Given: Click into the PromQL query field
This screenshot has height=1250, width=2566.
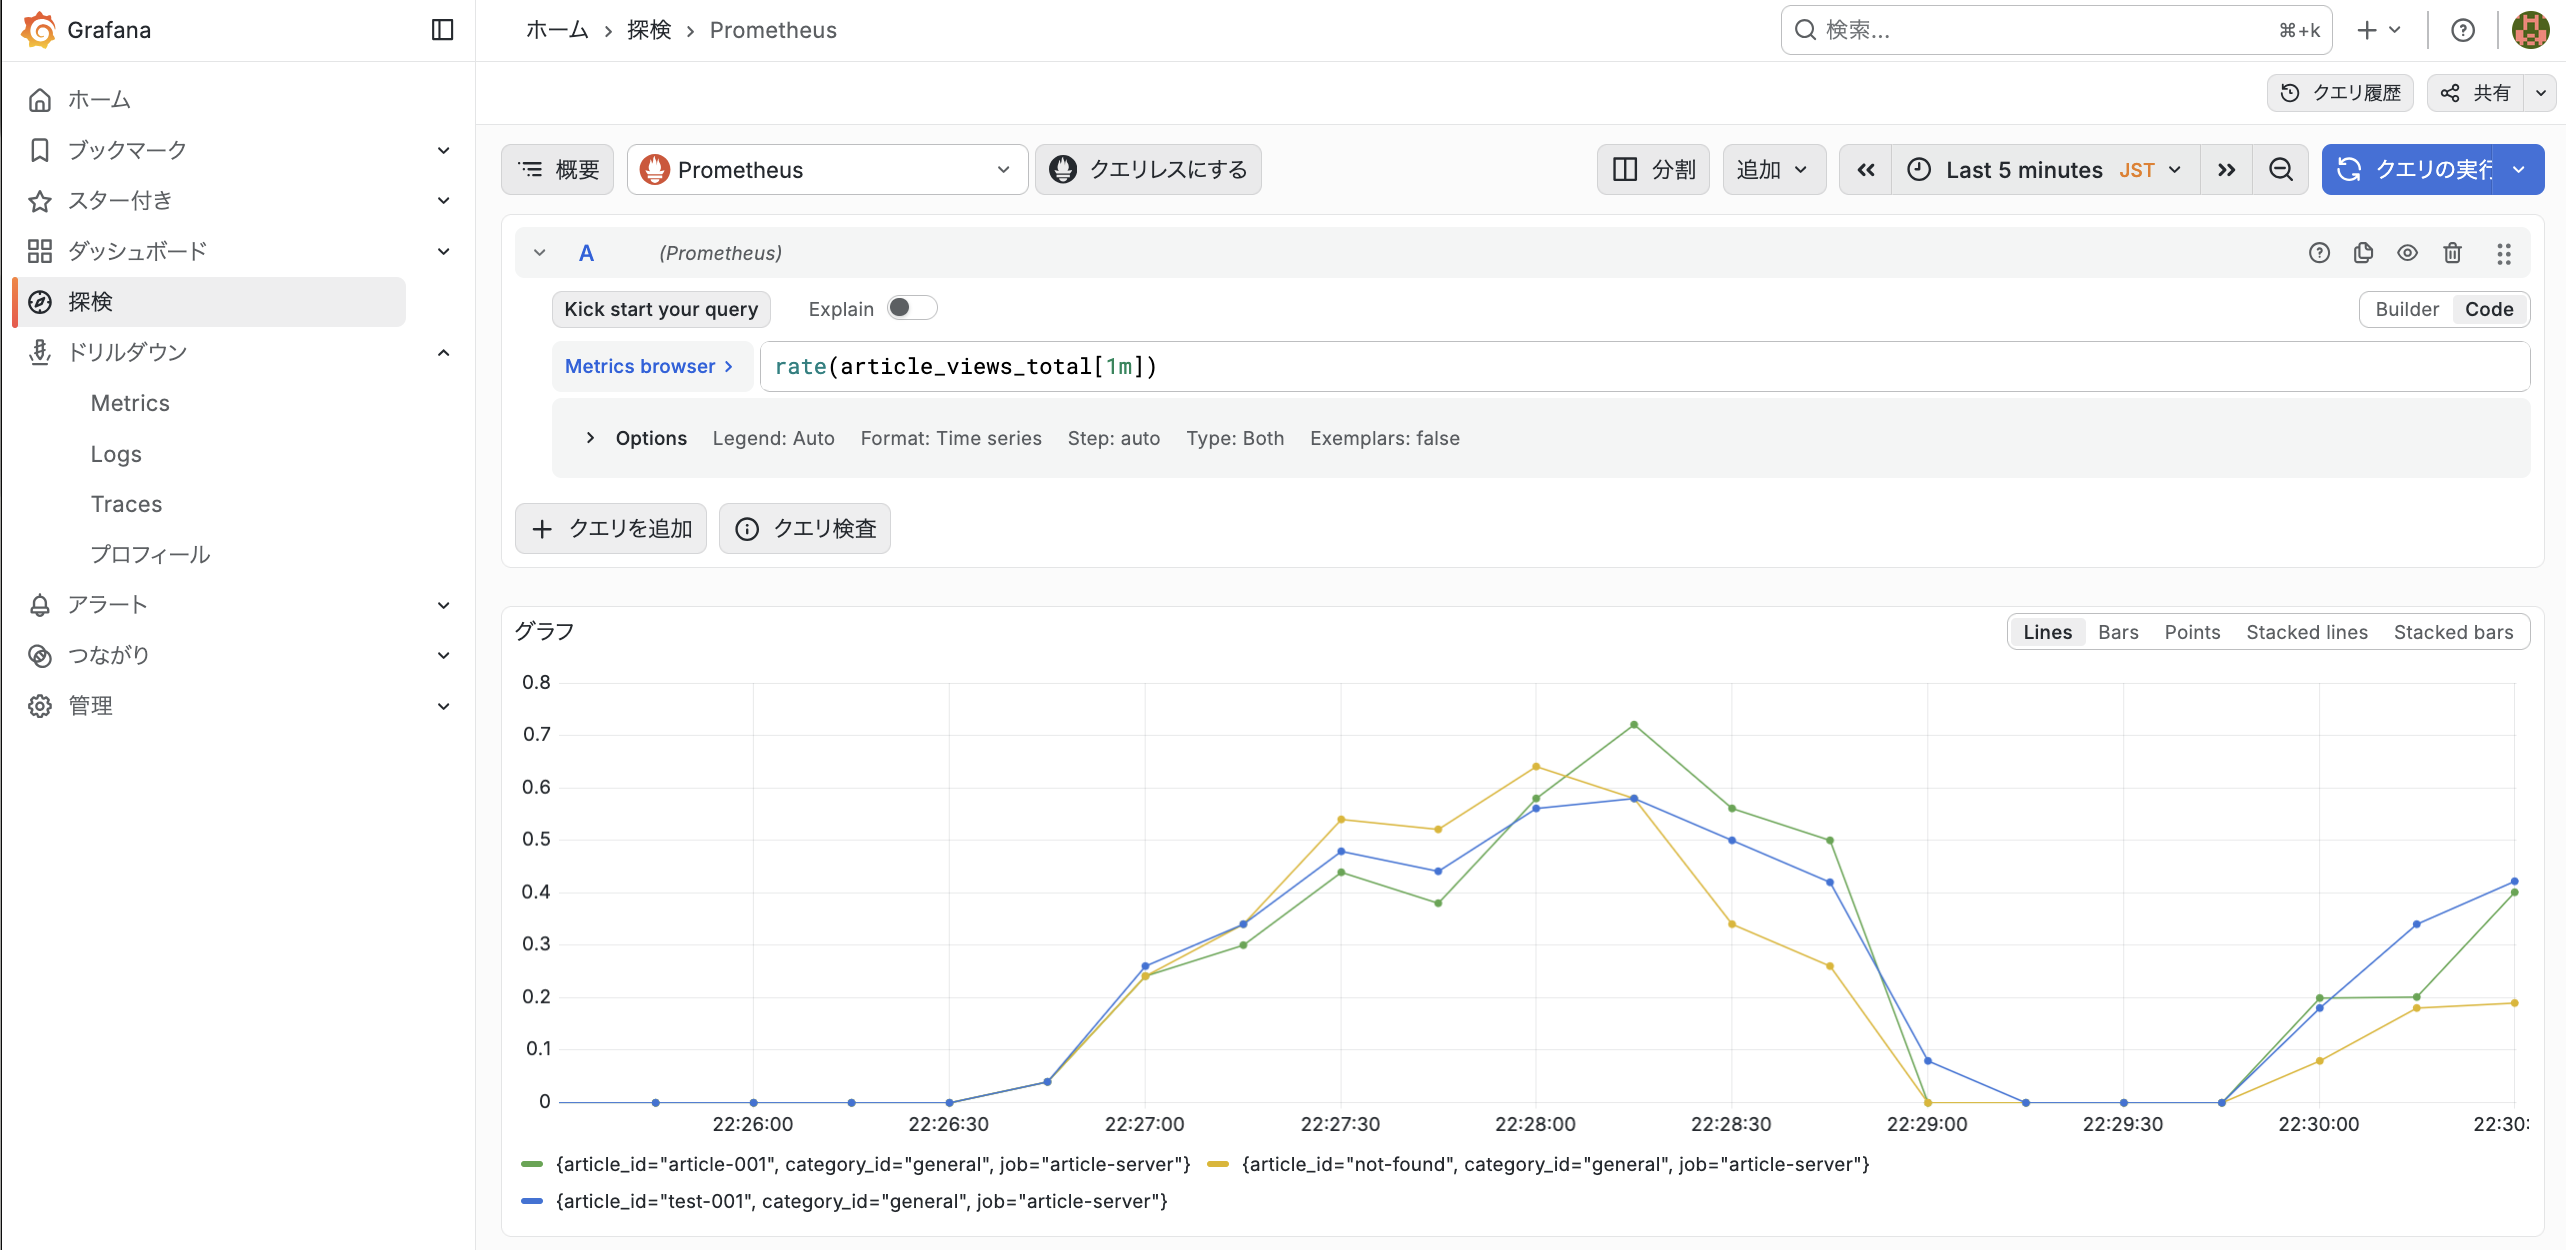Looking at the screenshot, I should click(1640, 366).
